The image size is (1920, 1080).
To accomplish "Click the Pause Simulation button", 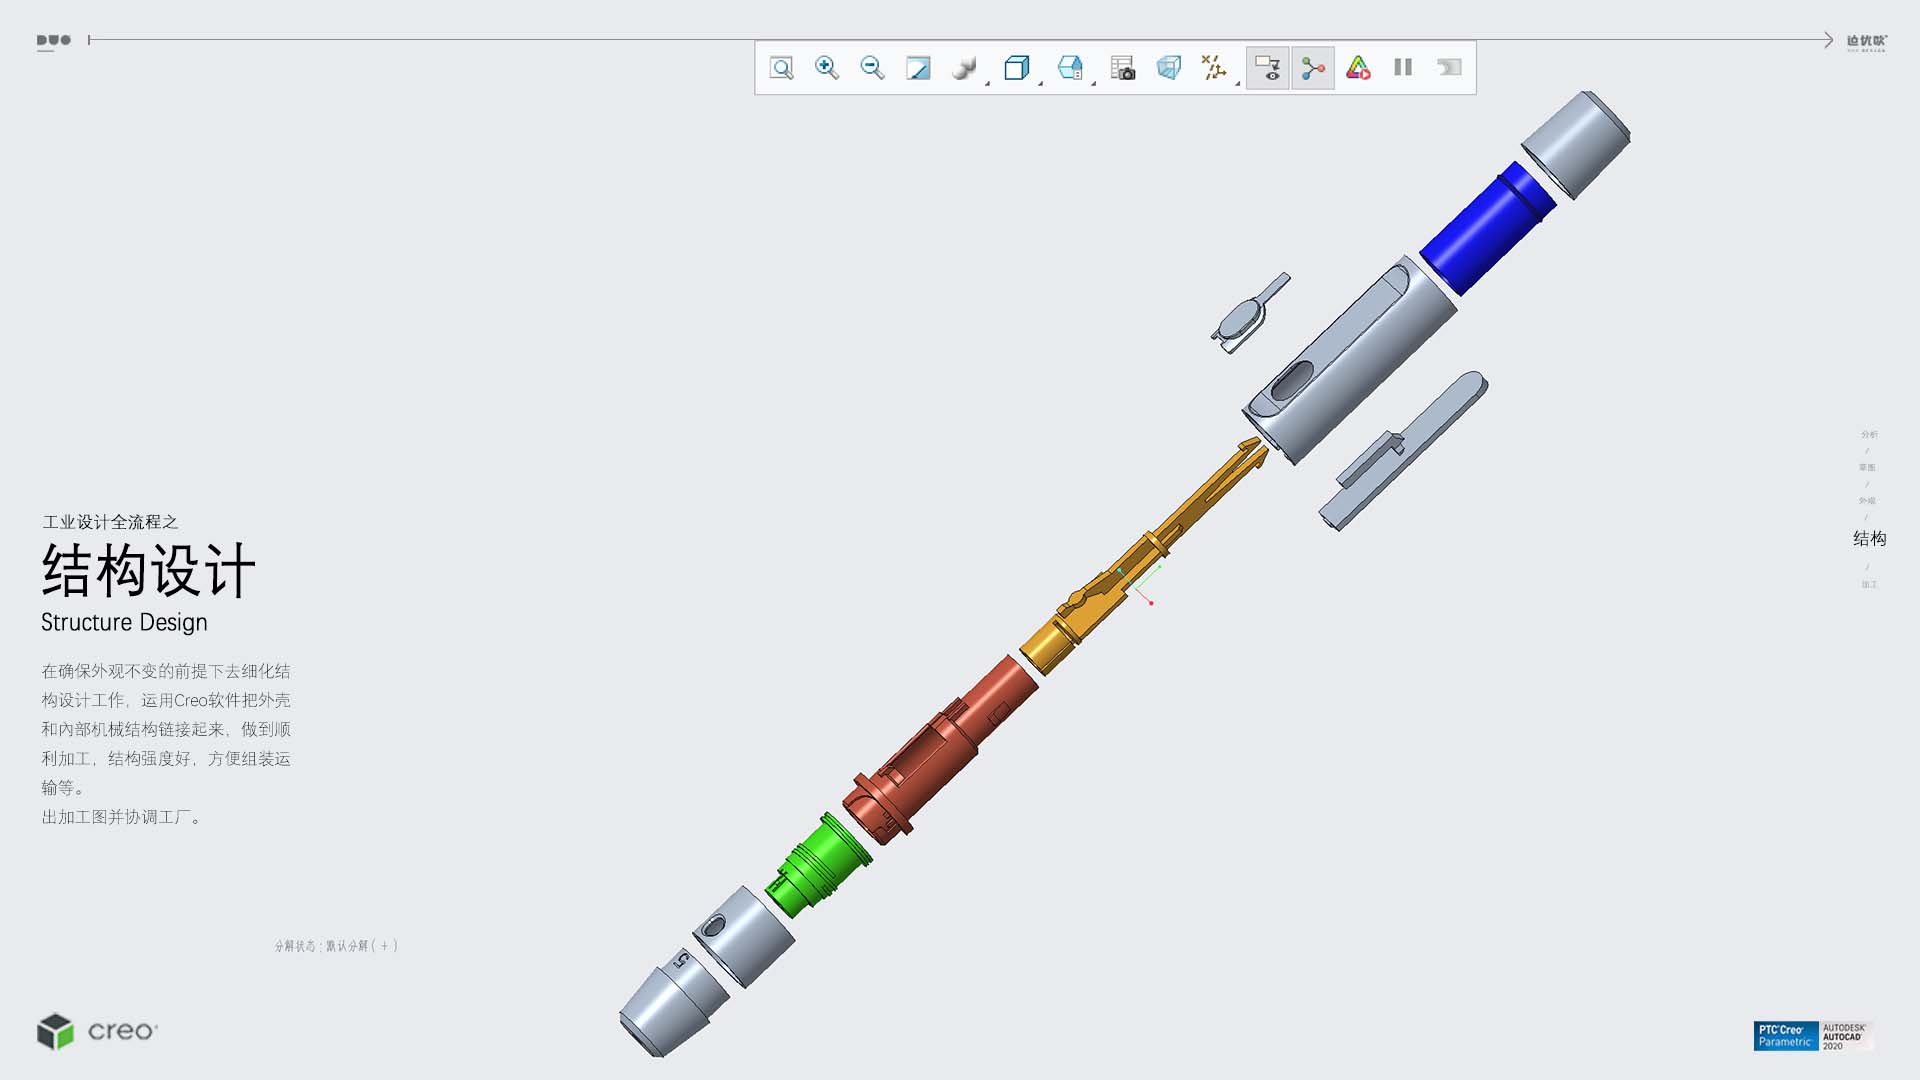I will tap(1403, 68).
